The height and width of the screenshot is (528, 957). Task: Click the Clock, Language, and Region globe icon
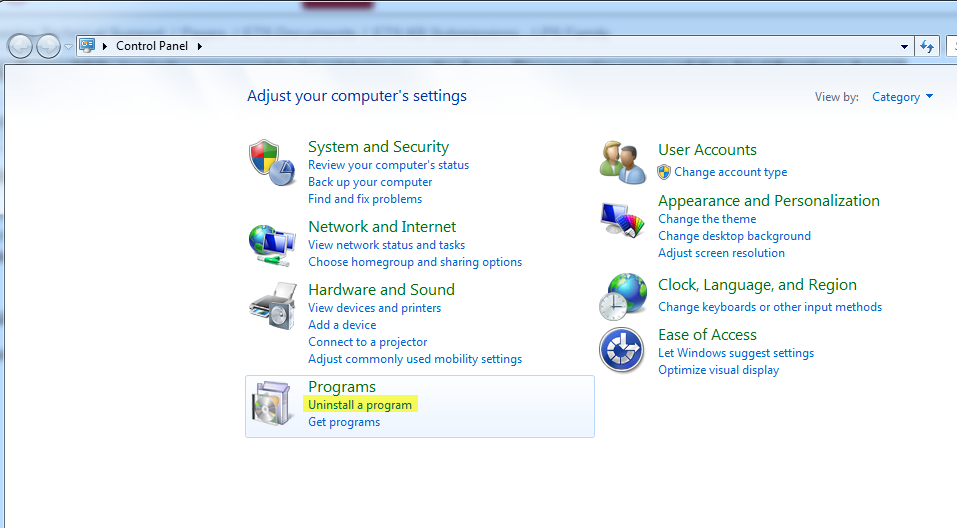[623, 297]
